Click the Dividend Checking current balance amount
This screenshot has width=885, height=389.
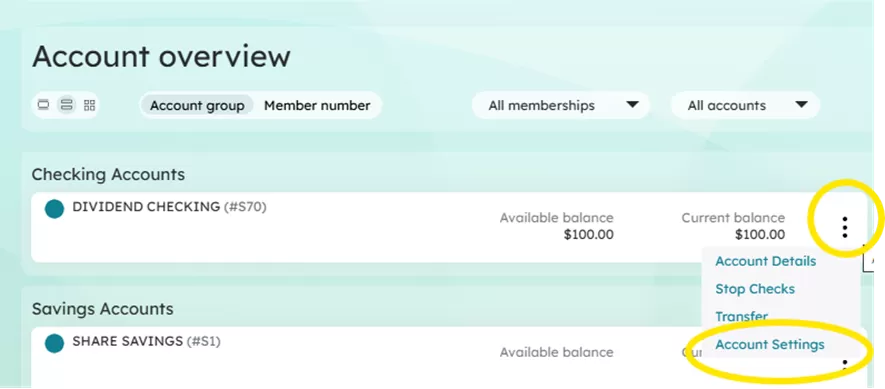coord(760,234)
